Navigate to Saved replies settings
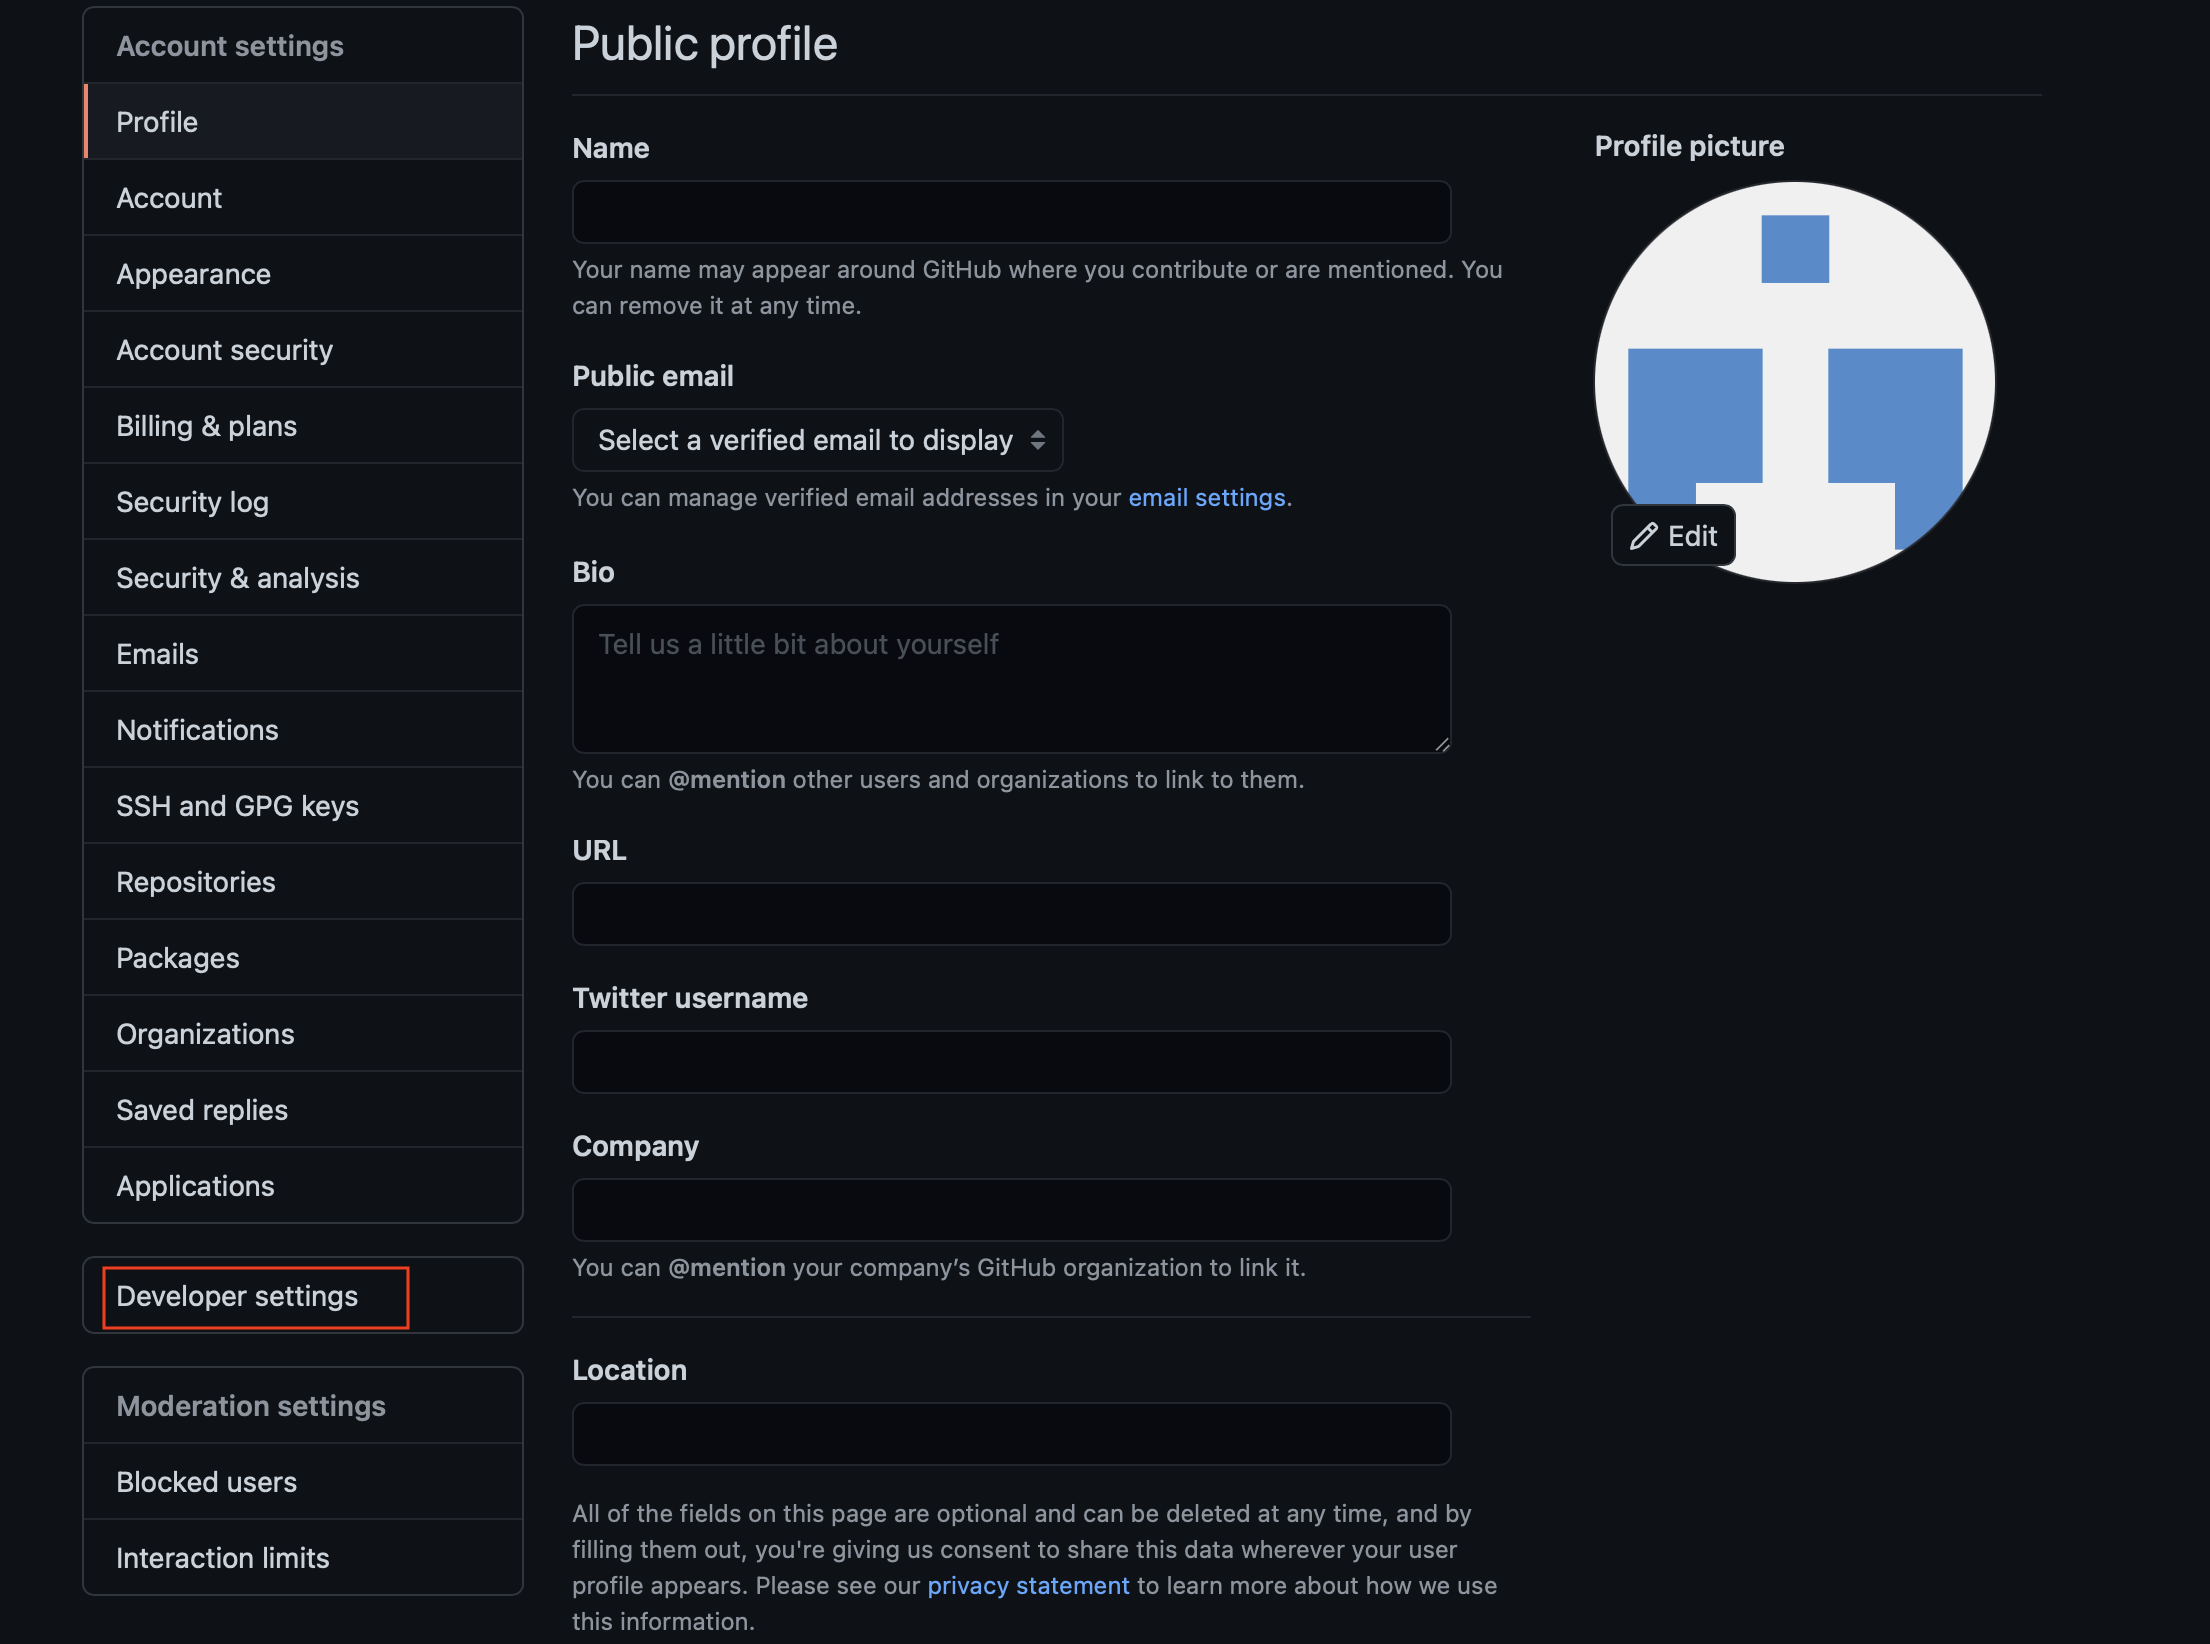2210x1644 pixels. point(200,1109)
